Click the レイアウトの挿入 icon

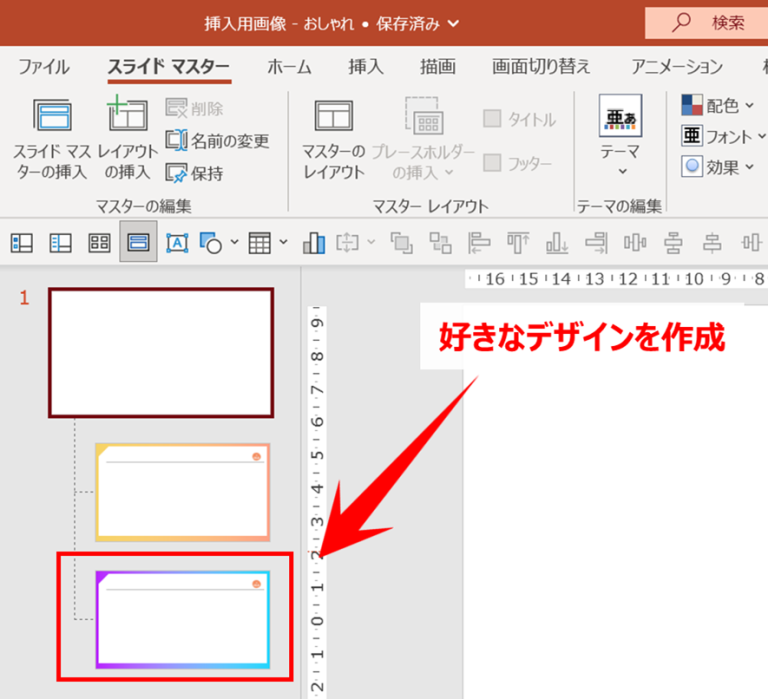127,114
